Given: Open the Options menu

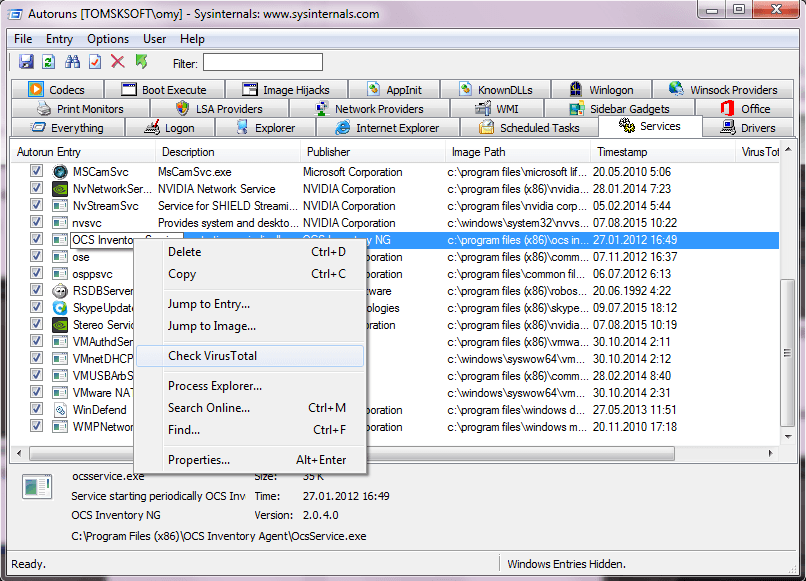Looking at the screenshot, I should coord(108,39).
